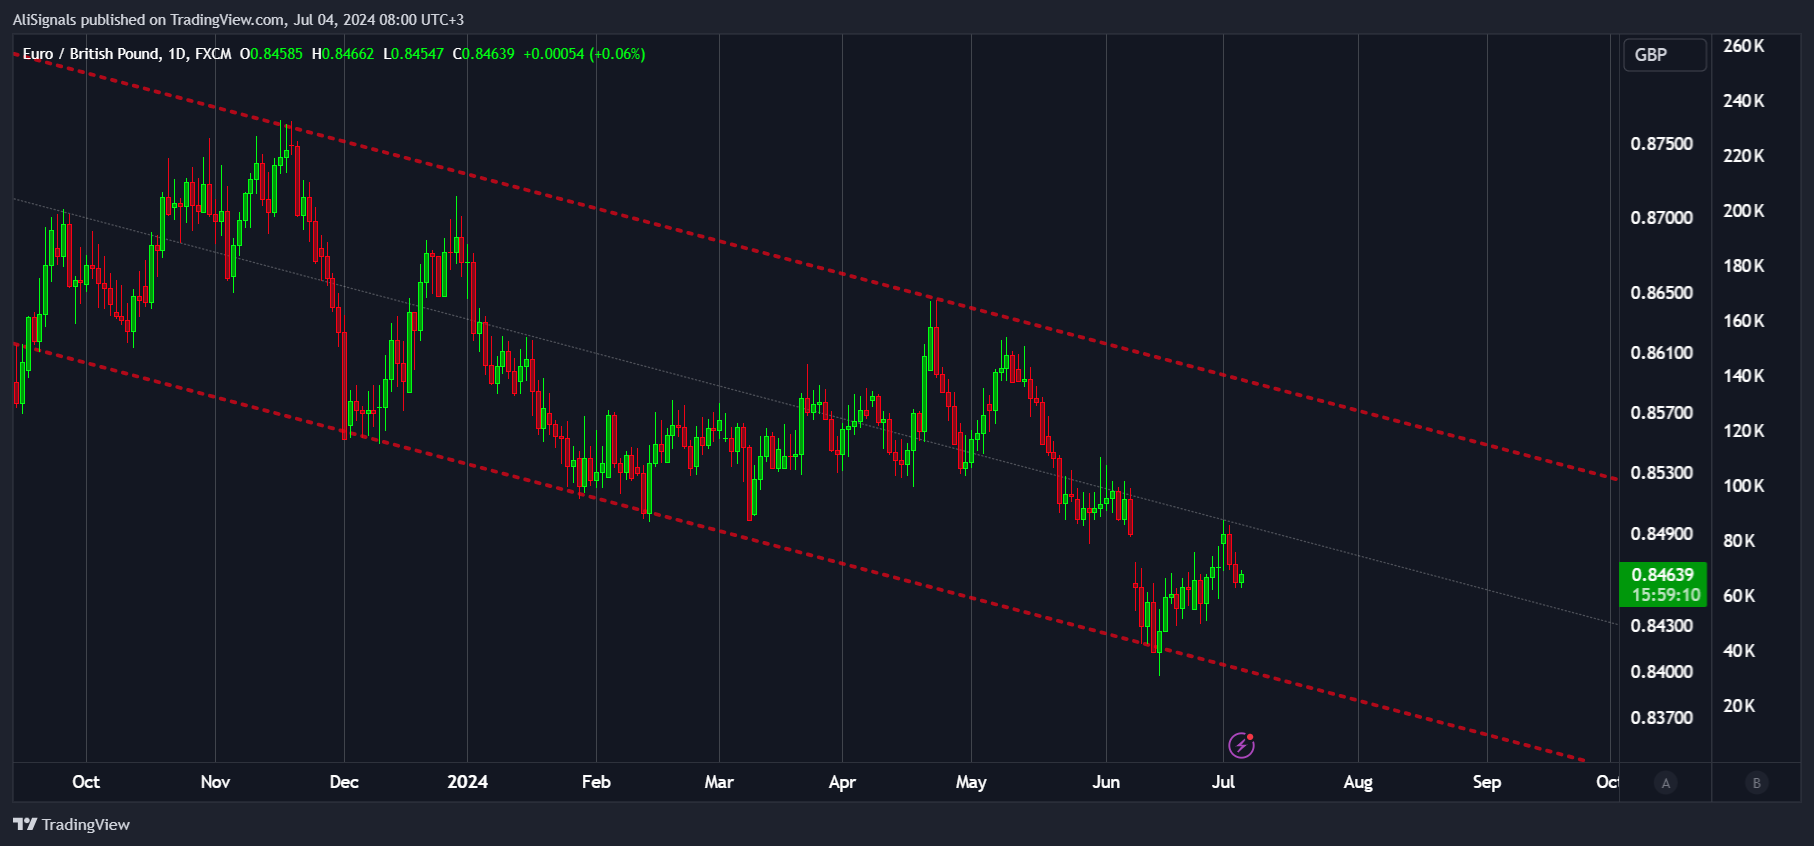Click the 0.87000 price axis label
Image resolution: width=1814 pixels, height=846 pixels.
point(1662,218)
